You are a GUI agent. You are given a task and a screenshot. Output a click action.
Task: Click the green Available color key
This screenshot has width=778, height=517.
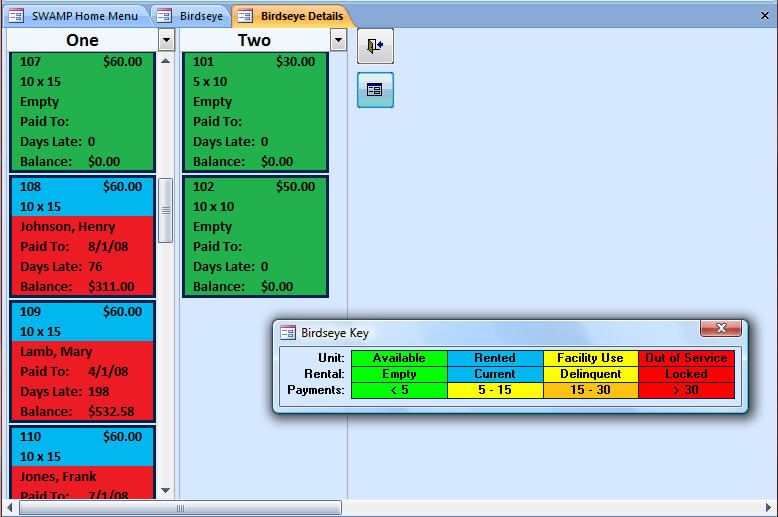399,358
